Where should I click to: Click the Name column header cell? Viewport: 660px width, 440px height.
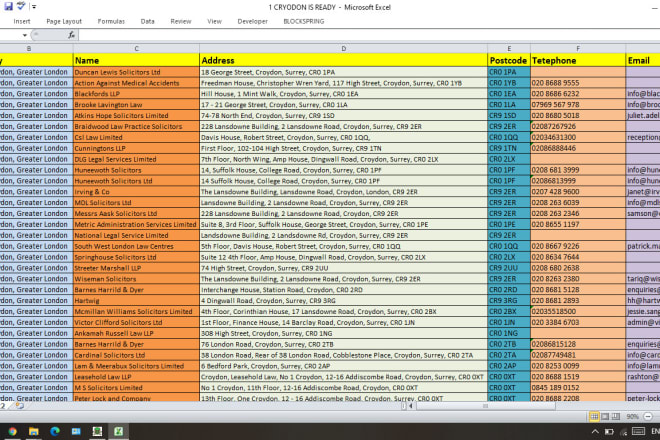pyautogui.click(x=136, y=60)
